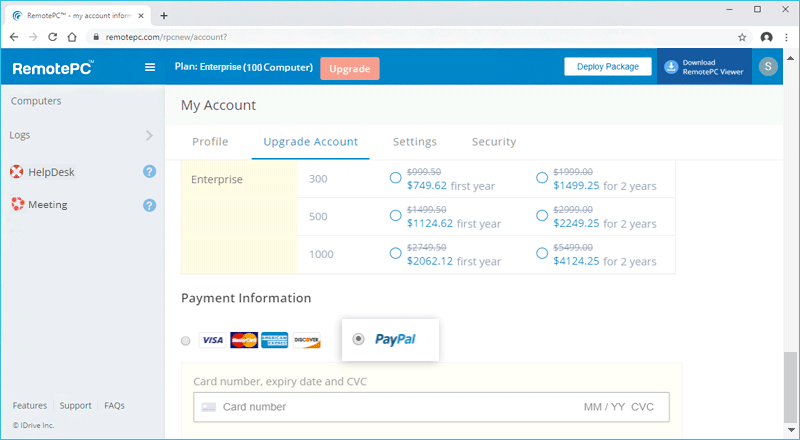Click the scrollbar up arrow

coord(790,58)
